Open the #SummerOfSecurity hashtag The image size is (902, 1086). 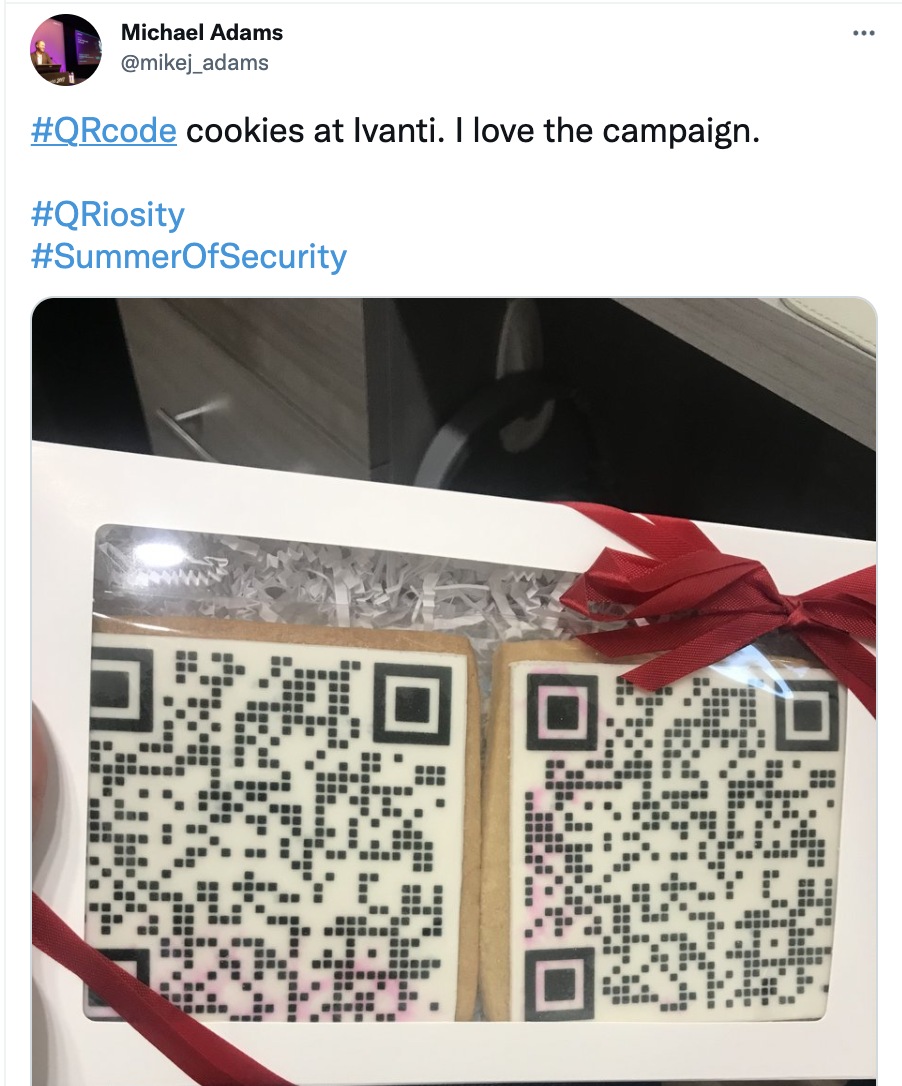(188, 256)
